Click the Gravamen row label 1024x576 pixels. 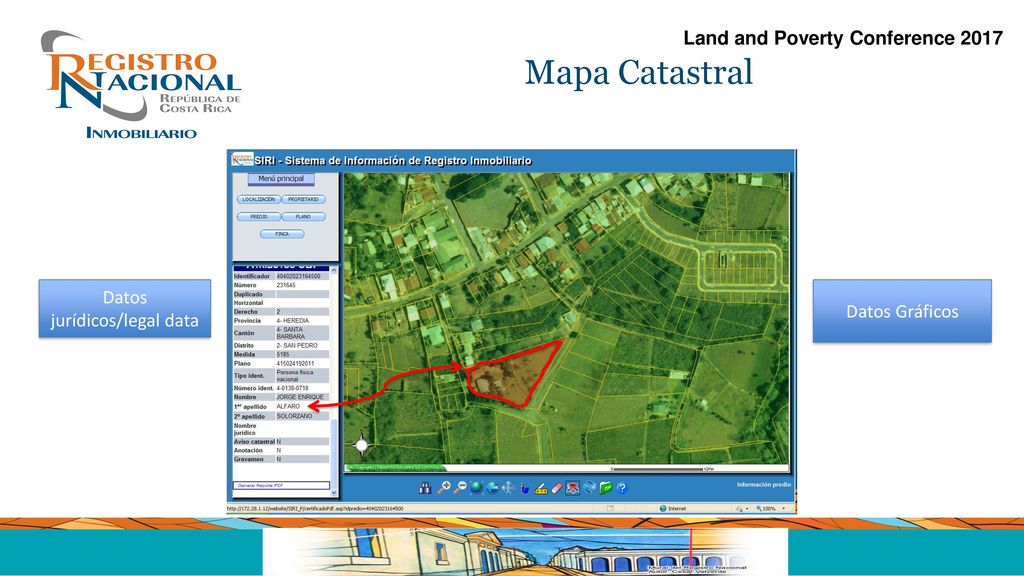(x=248, y=460)
